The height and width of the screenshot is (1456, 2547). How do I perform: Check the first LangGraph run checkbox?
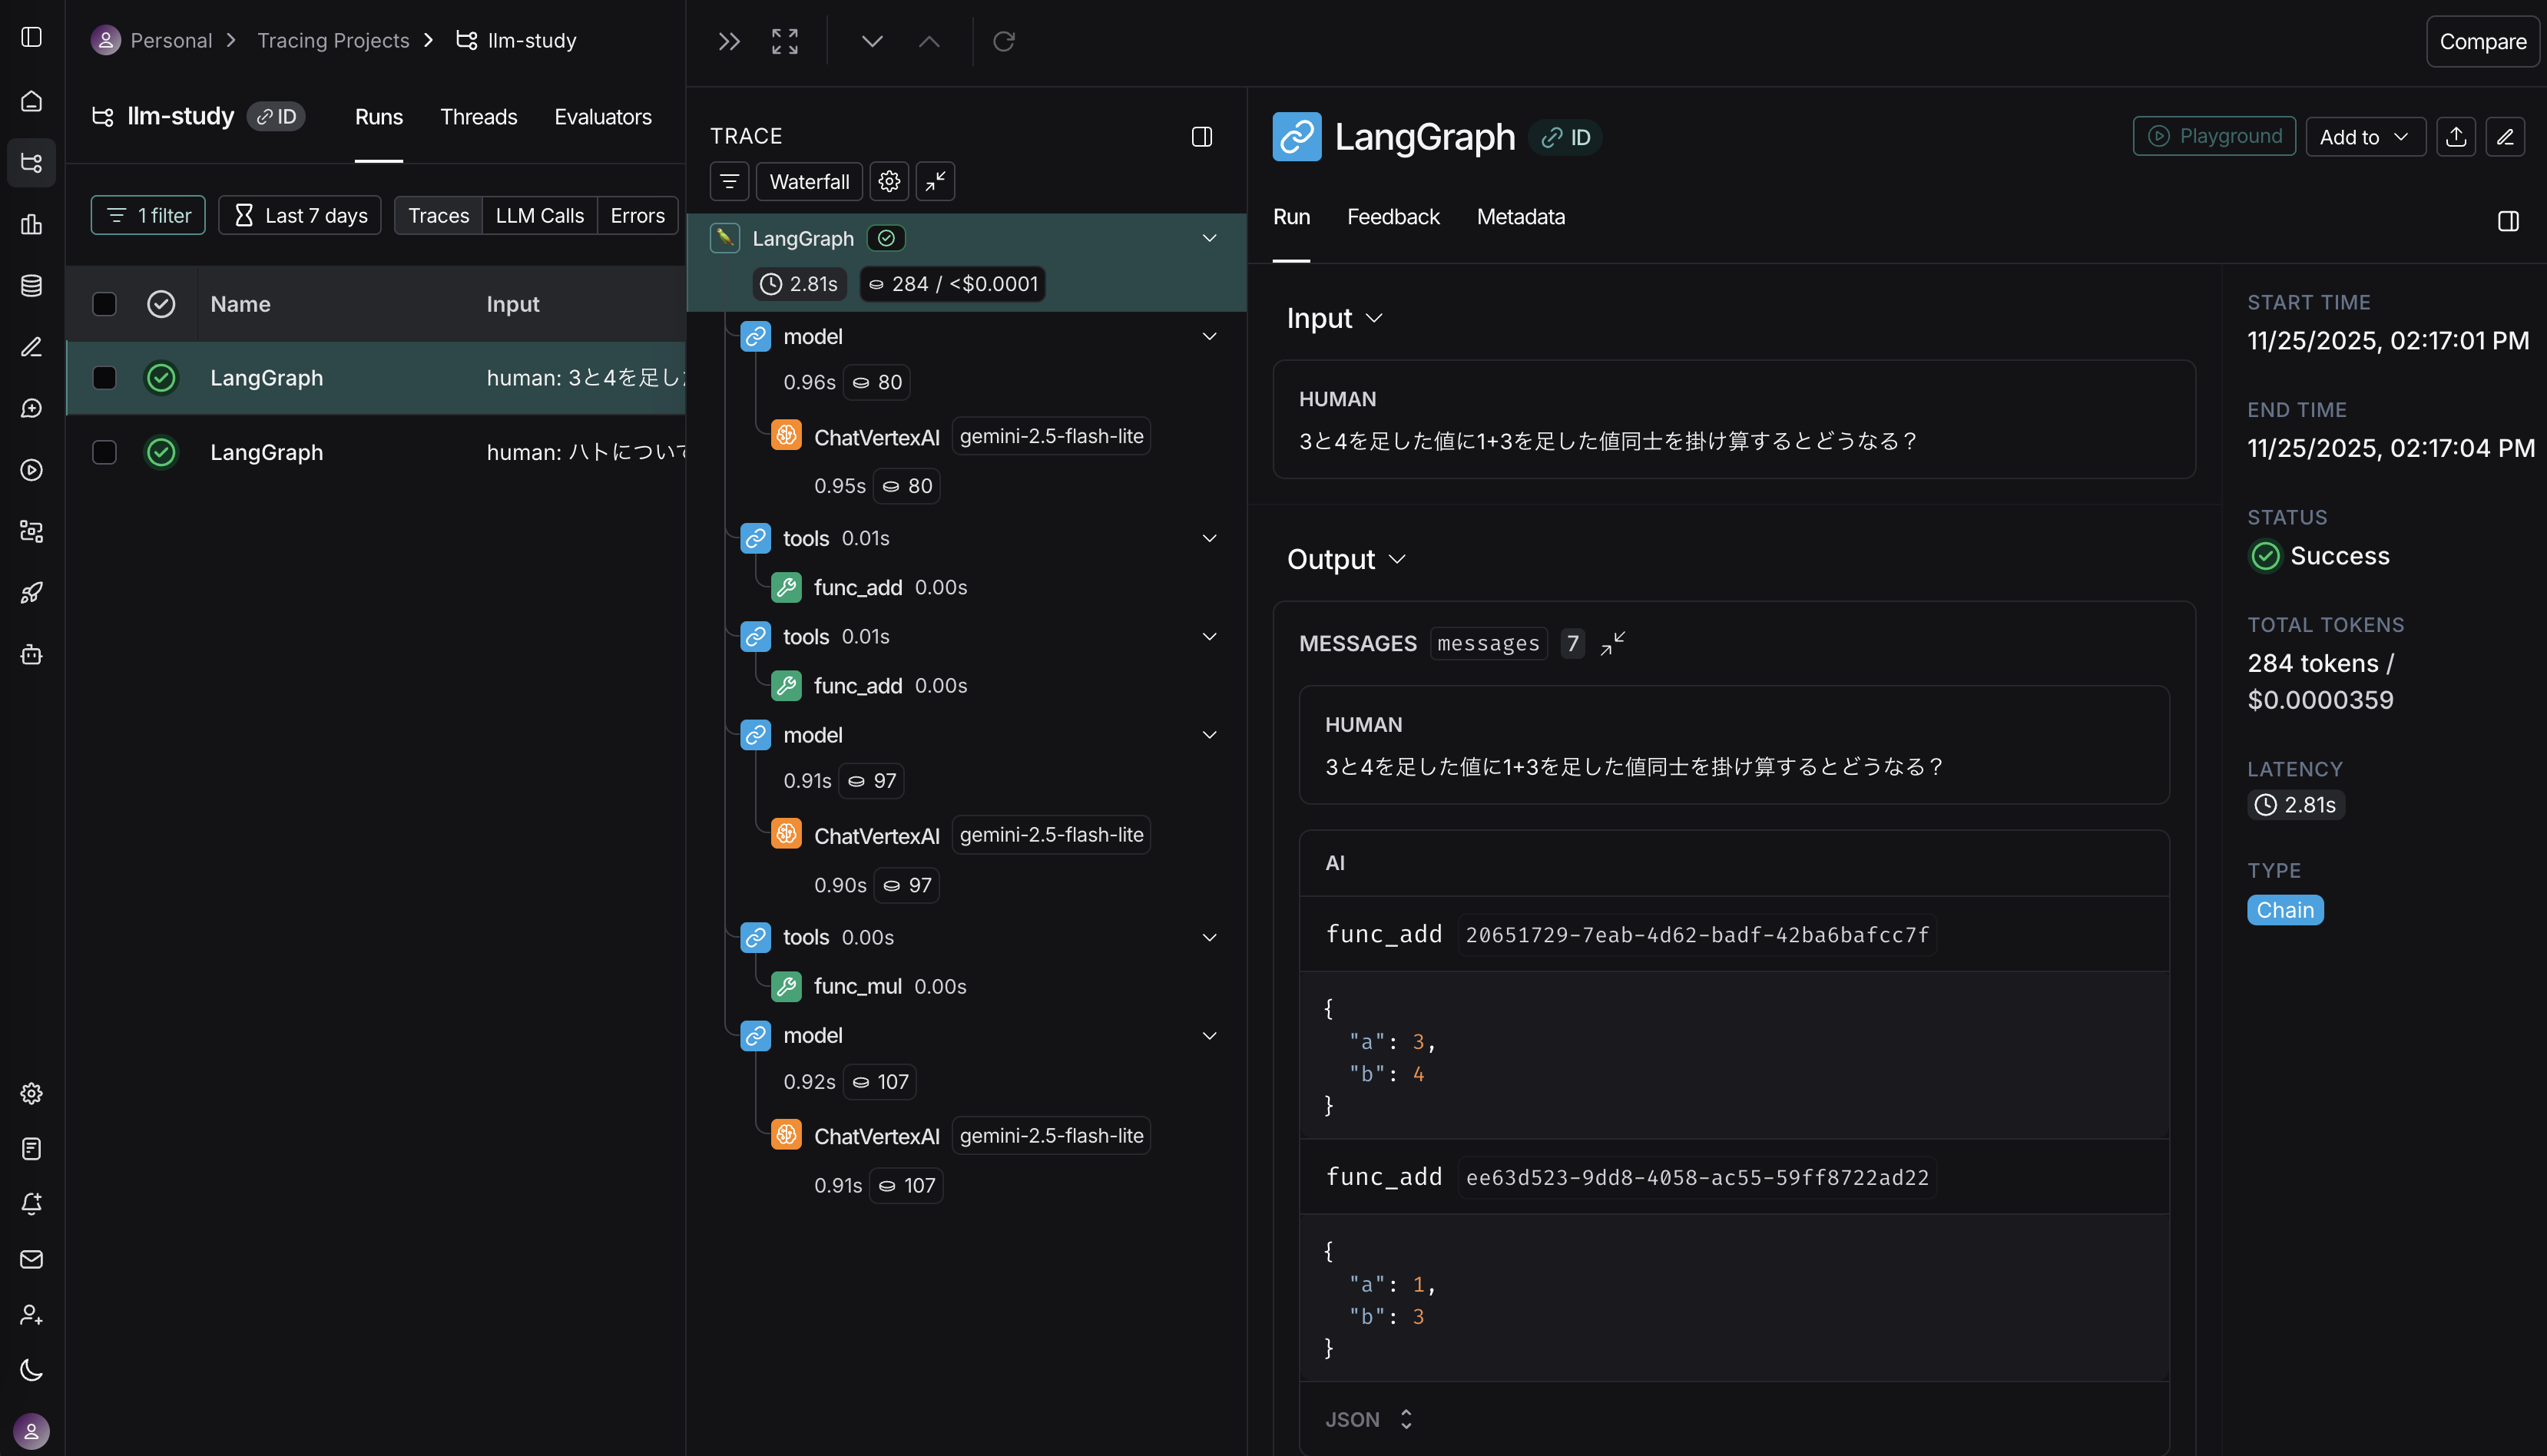point(104,378)
